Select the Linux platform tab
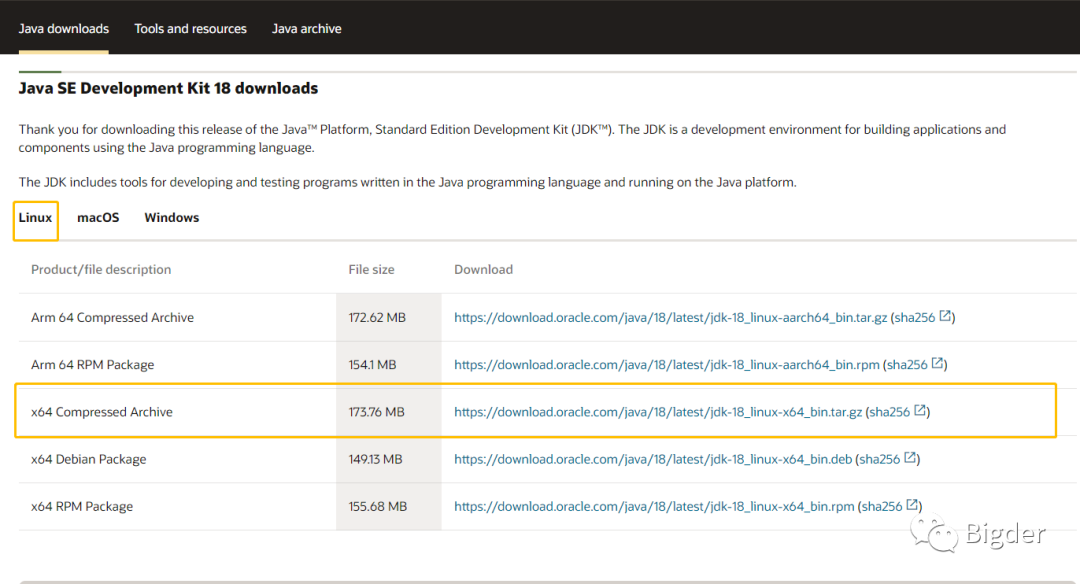The image size is (1080, 584). pyautogui.click(x=35, y=218)
